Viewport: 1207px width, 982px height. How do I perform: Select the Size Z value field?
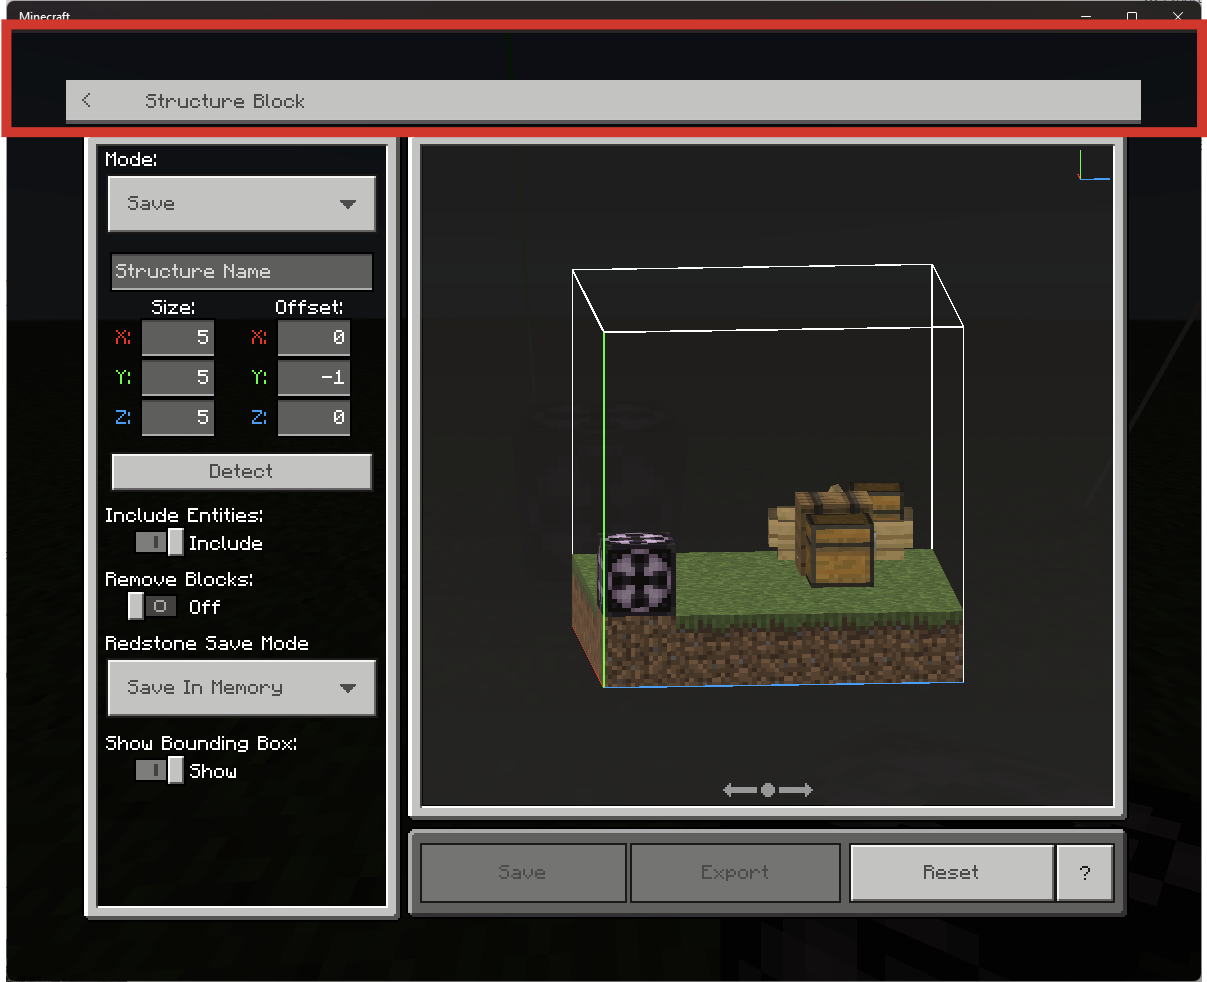coord(178,417)
